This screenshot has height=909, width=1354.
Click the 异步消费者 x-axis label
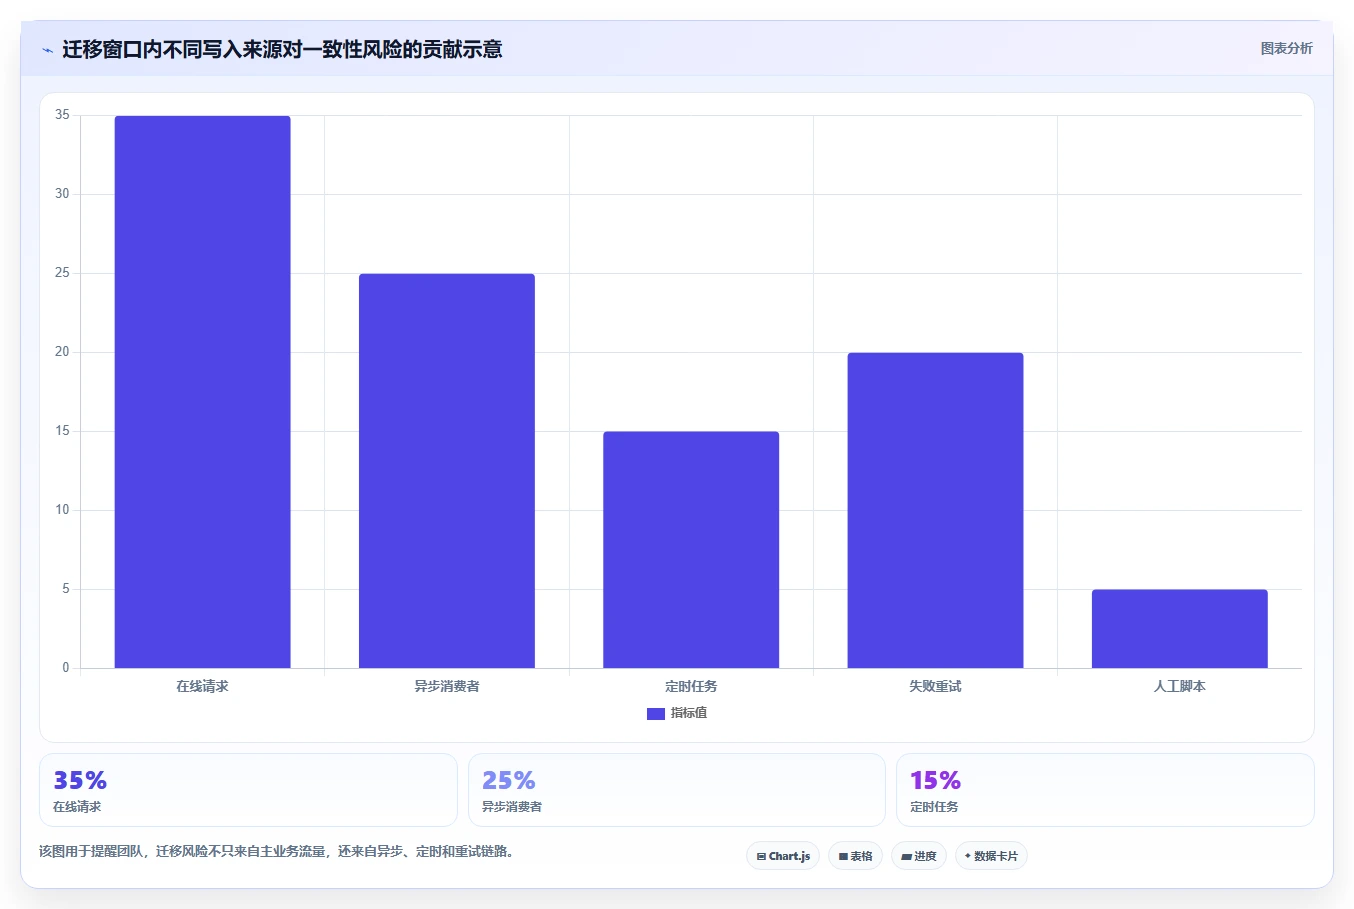pos(447,686)
